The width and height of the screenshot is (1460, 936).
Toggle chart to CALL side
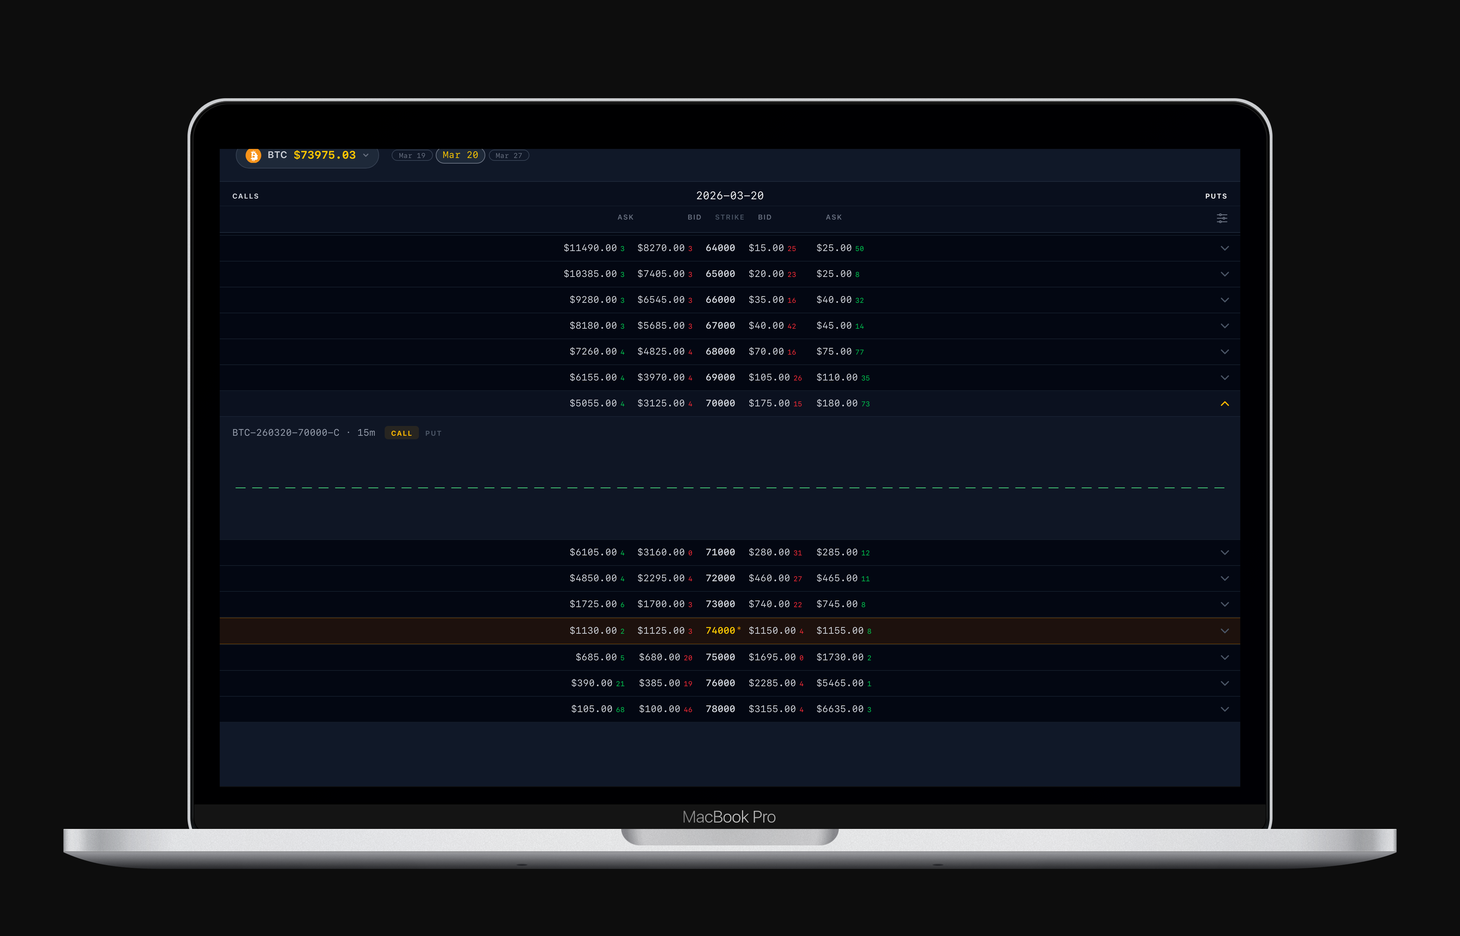[x=401, y=434]
